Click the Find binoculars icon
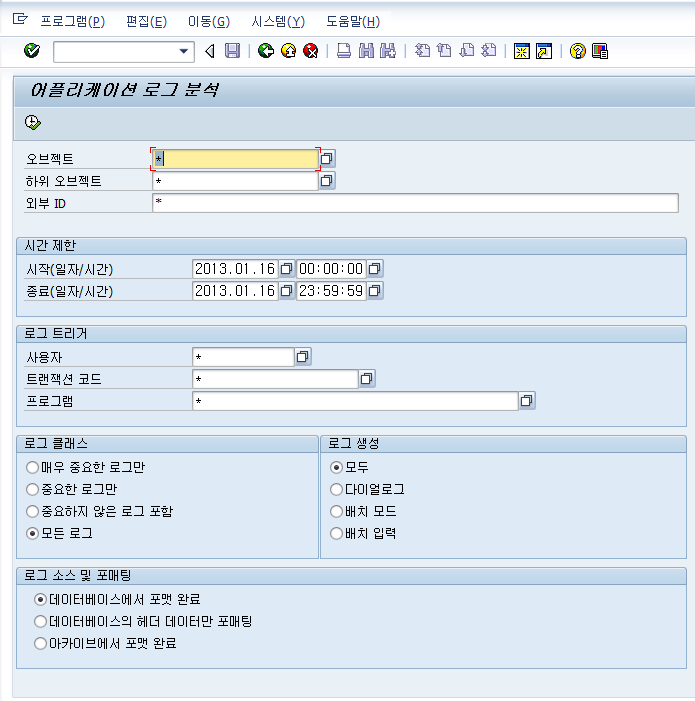Image resolution: width=695 pixels, height=701 pixels. tap(366, 51)
